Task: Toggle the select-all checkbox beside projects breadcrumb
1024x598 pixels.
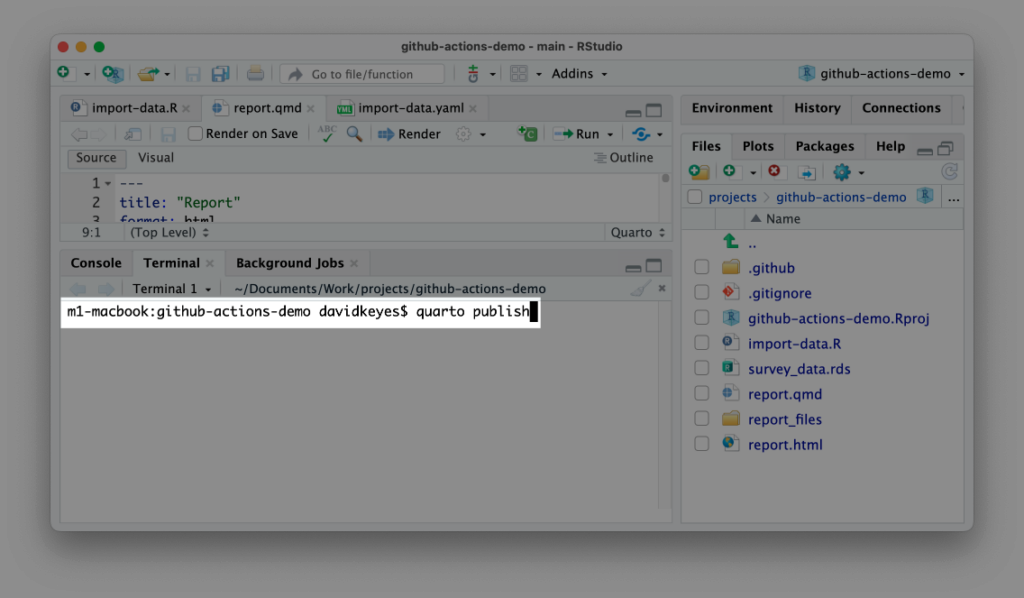Action: pos(695,197)
